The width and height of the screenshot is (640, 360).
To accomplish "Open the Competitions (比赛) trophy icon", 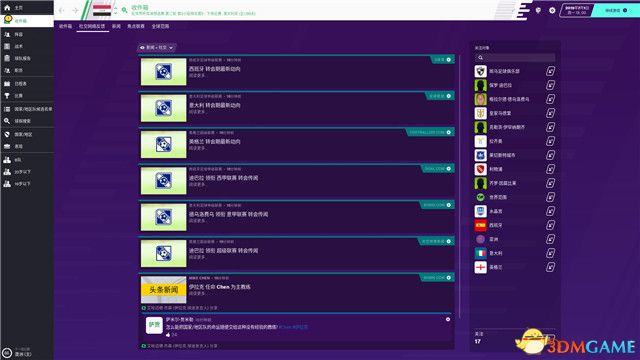I will pos(7,96).
